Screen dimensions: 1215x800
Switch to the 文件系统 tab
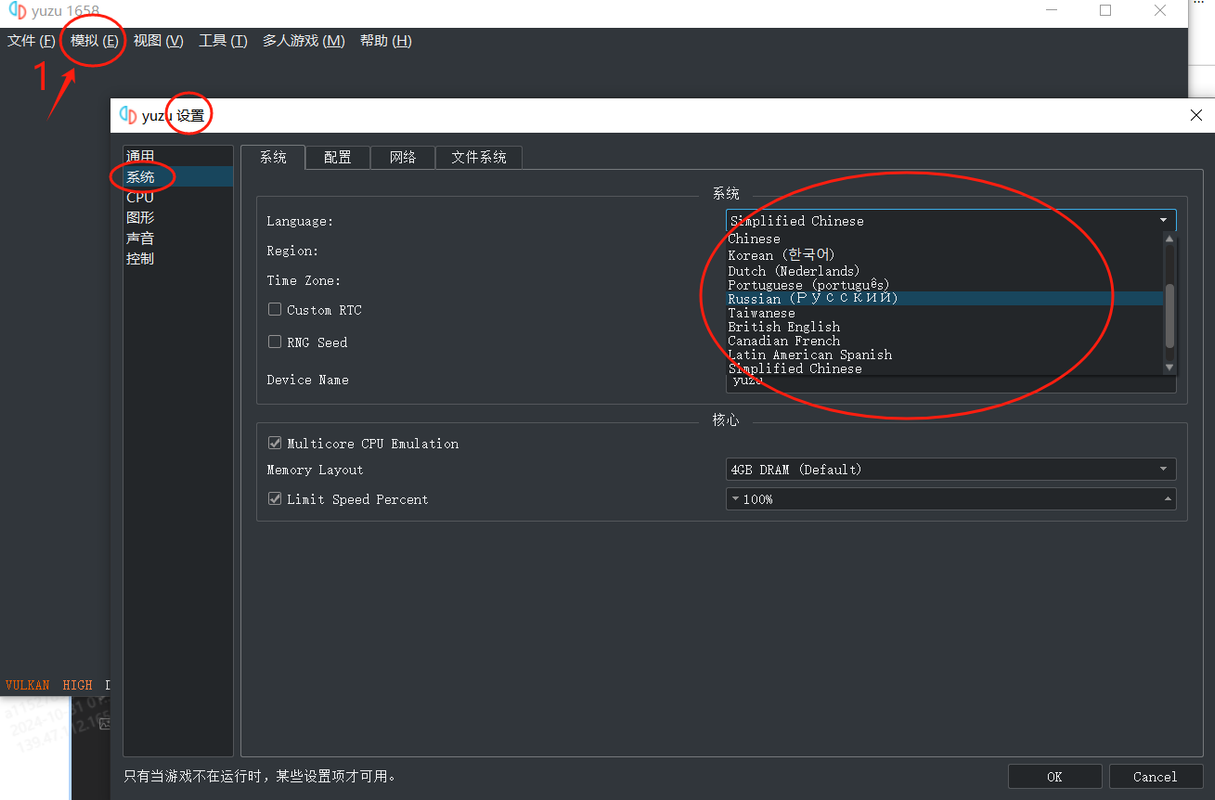pos(479,157)
